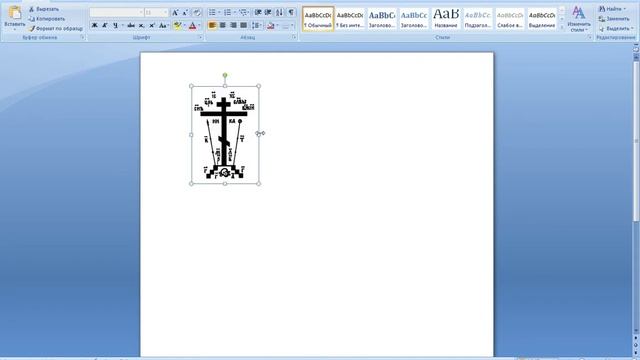Apply the Название style
Image resolution: width=640 pixels, height=360 pixels.
[x=446, y=19]
